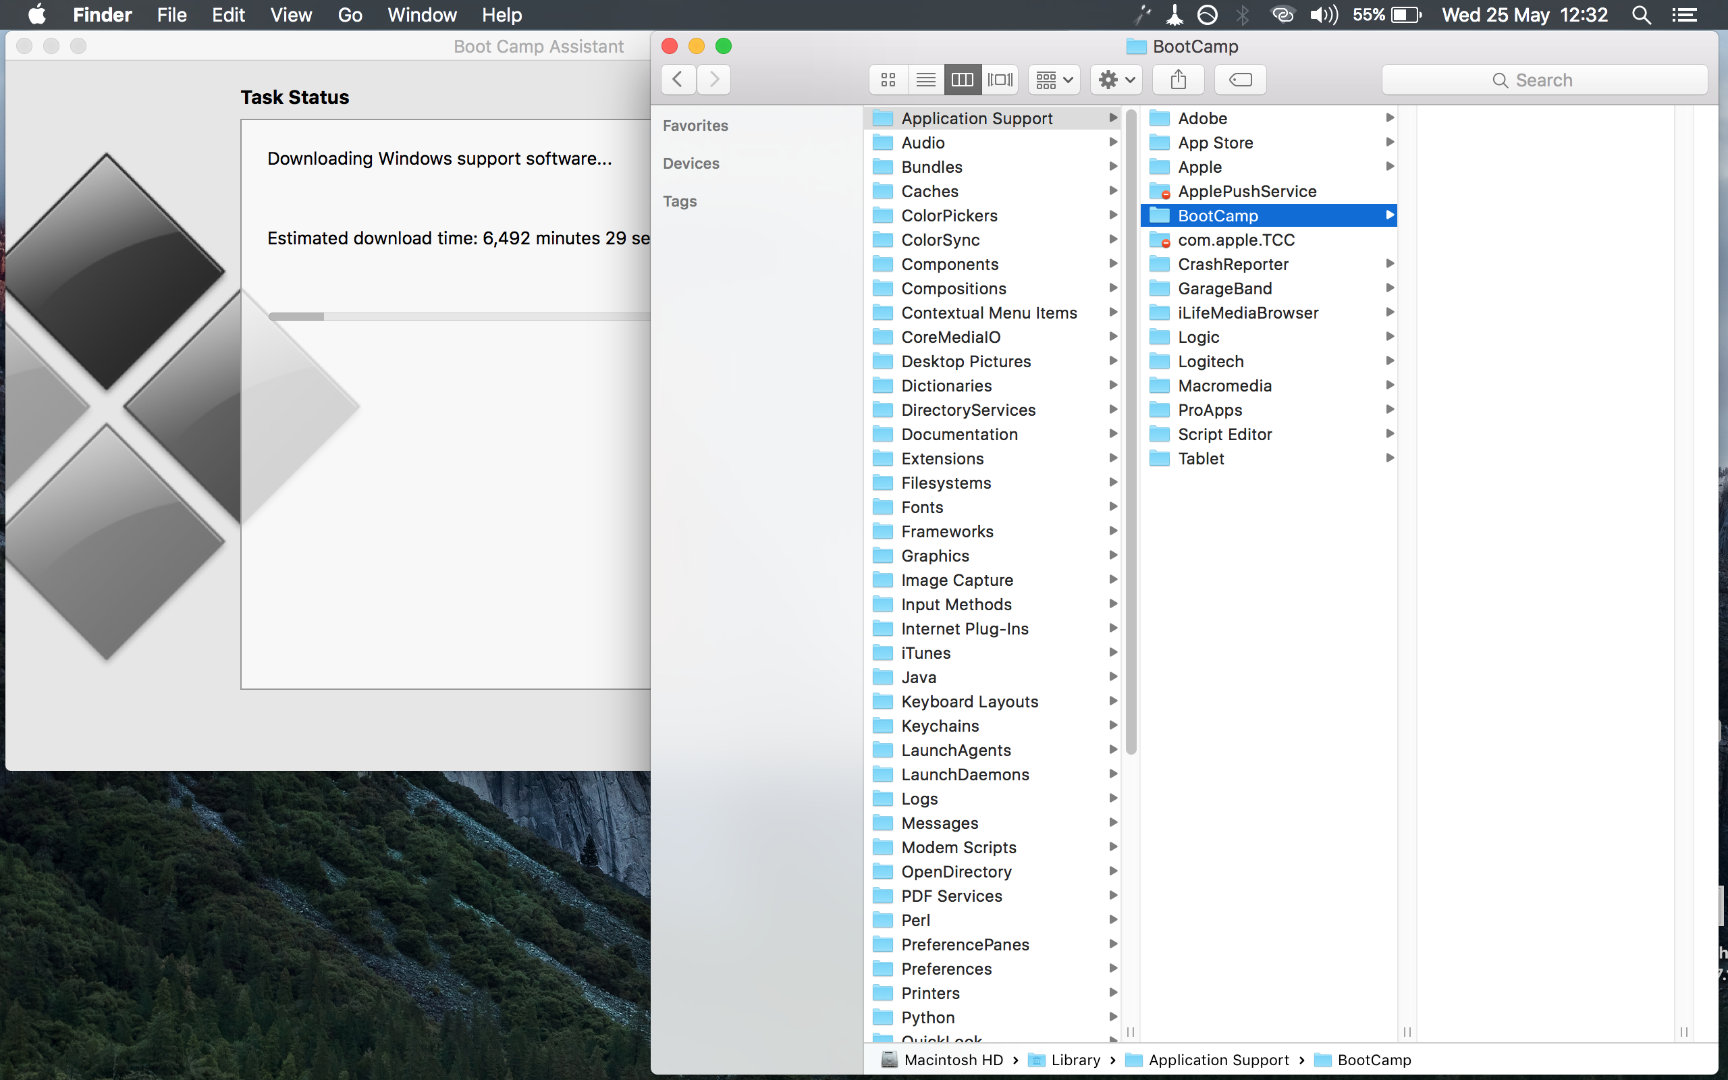Click Application Support in the path bar

1208,1060
